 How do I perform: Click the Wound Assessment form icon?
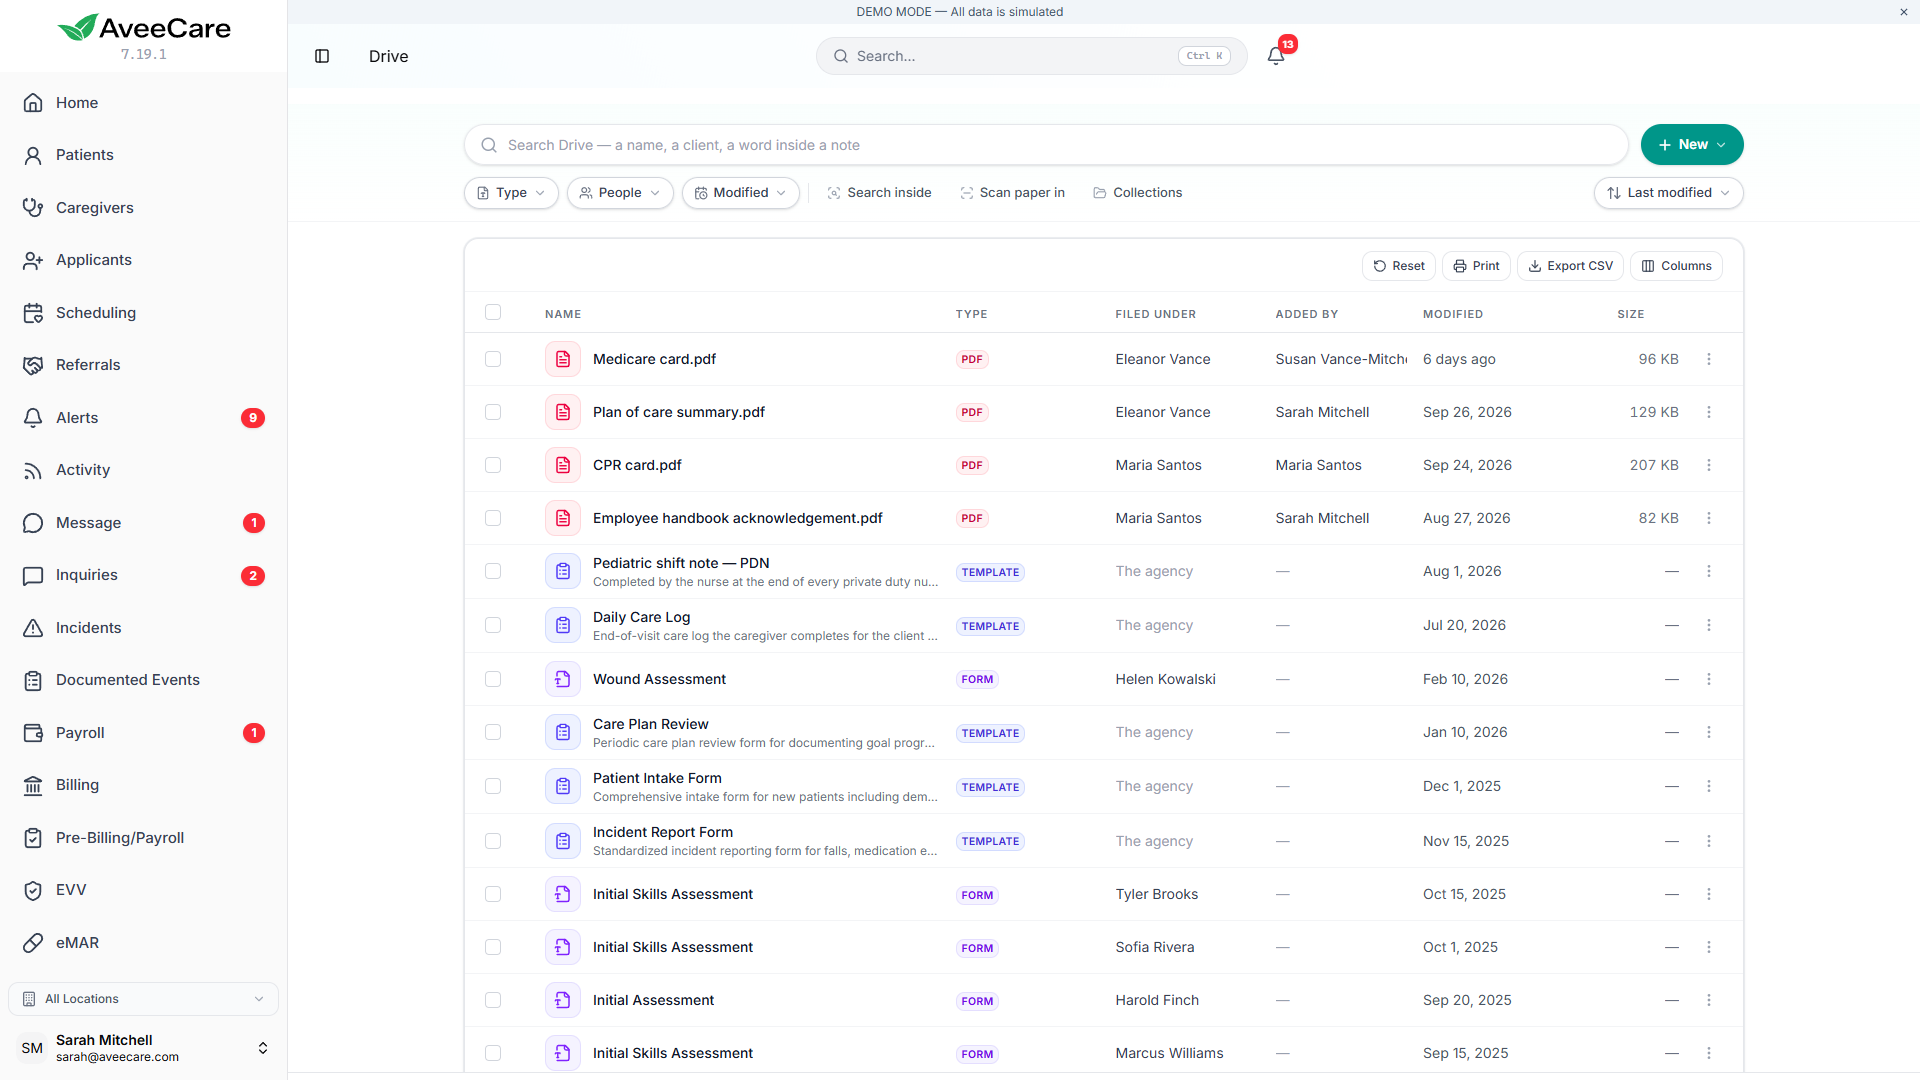[x=563, y=679]
